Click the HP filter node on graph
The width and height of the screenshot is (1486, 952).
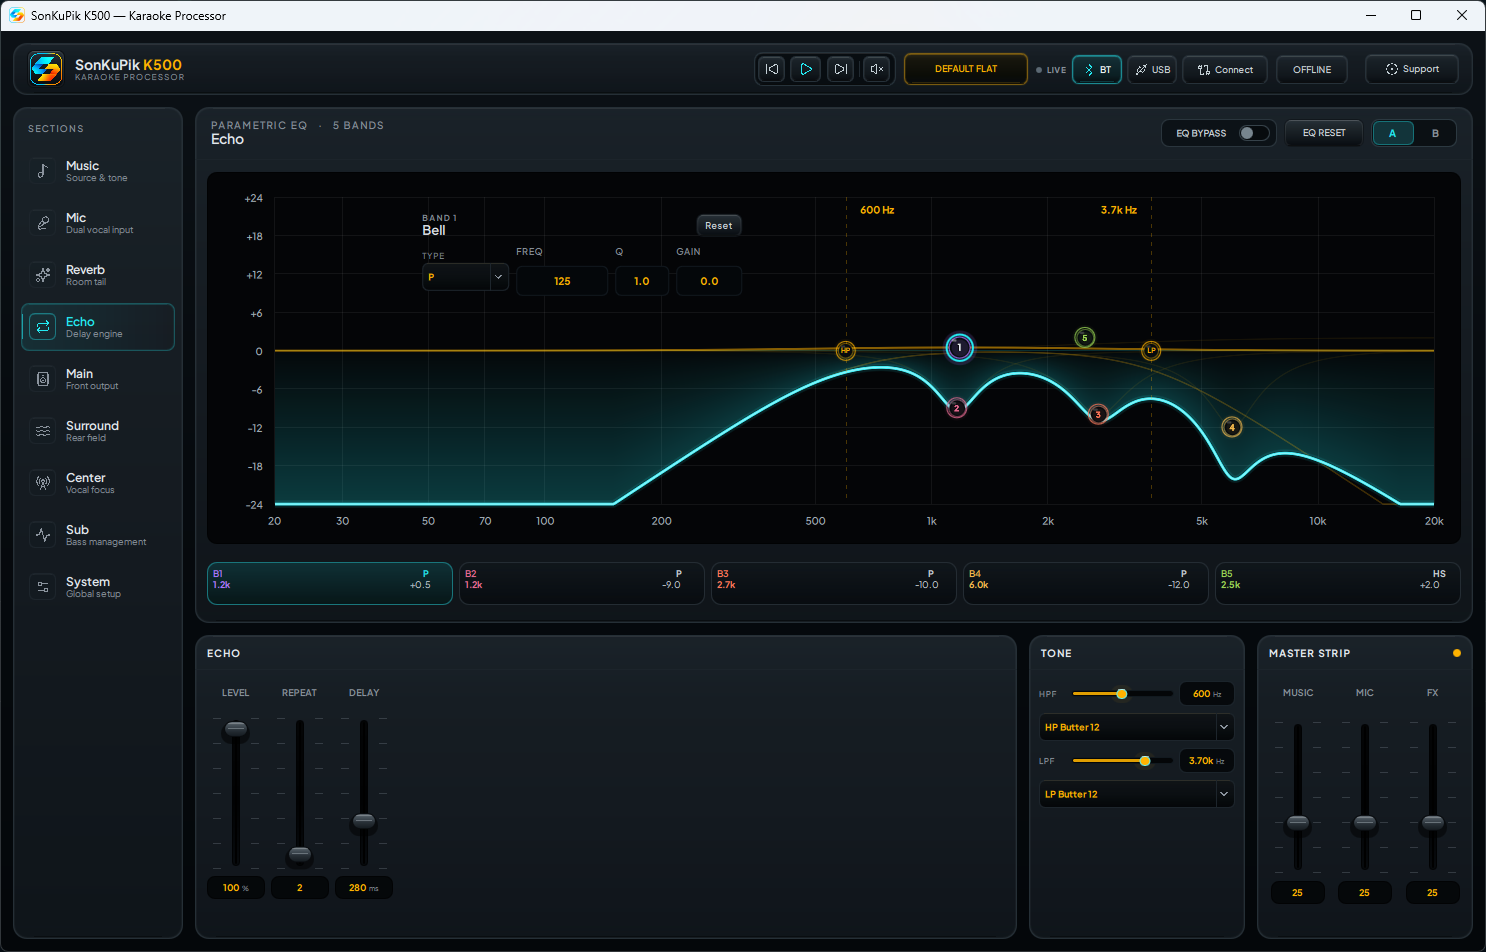pos(845,350)
